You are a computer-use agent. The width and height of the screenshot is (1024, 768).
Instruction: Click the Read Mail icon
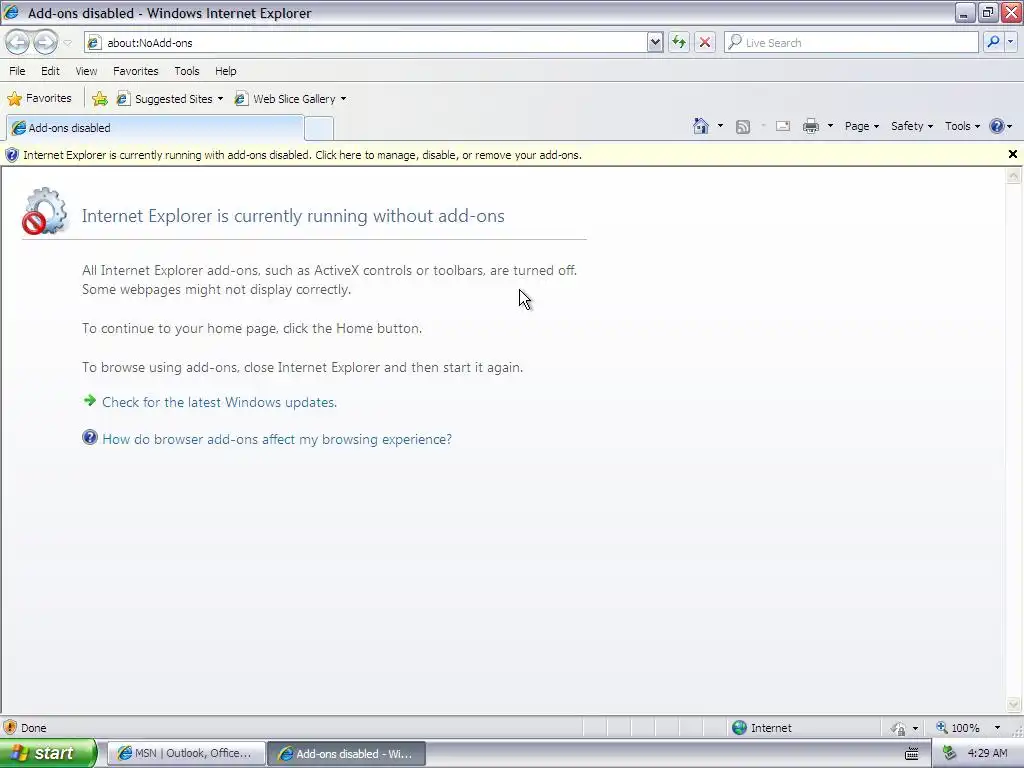pos(783,126)
